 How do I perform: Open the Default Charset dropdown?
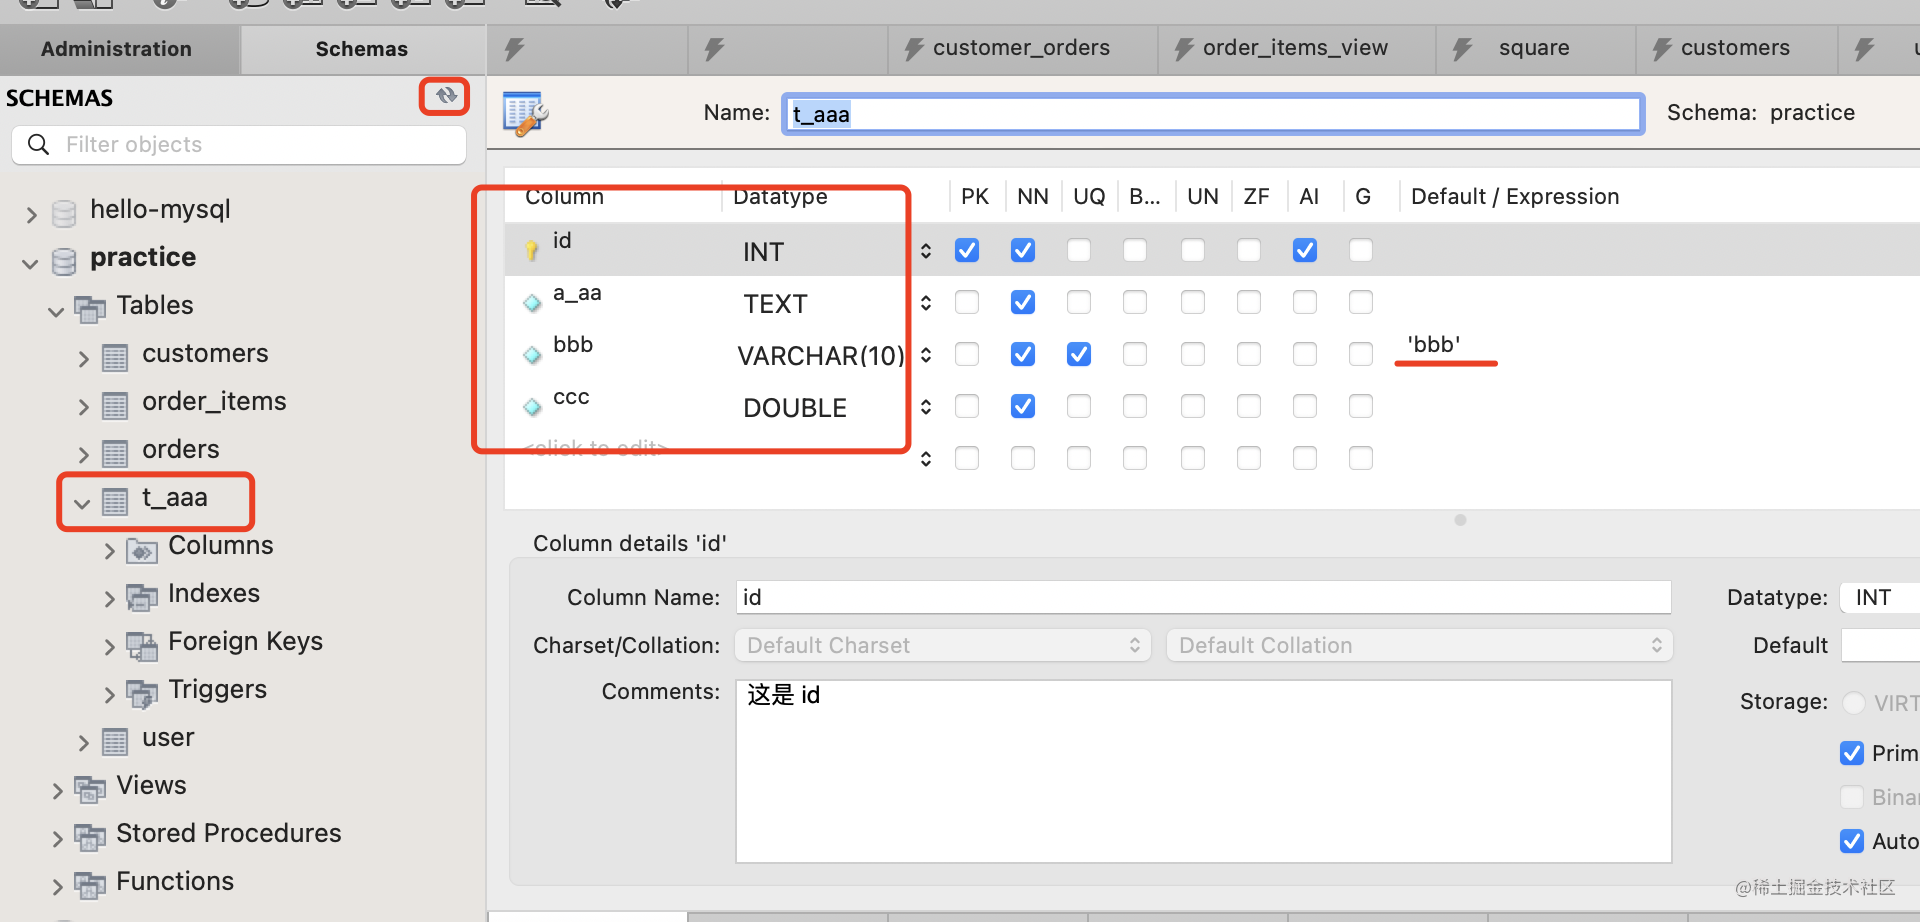pyautogui.click(x=942, y=645)
